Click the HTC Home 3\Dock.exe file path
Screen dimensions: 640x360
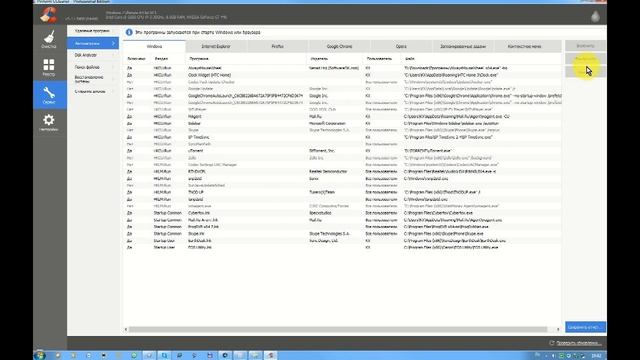click(451, 75)
